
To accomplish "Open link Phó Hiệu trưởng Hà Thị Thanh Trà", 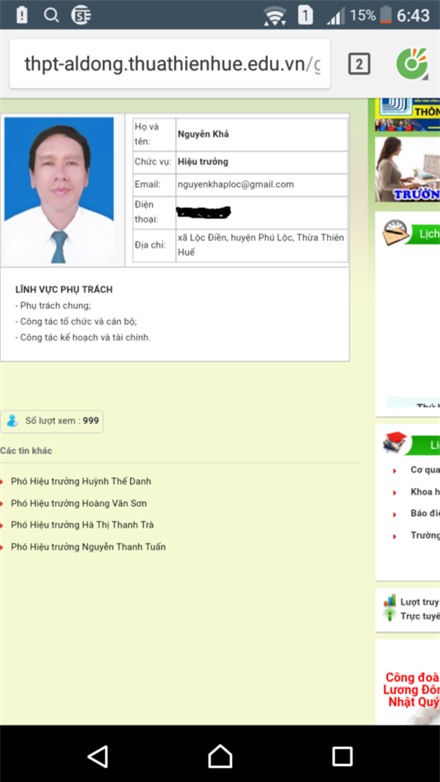I will point(82,525).
